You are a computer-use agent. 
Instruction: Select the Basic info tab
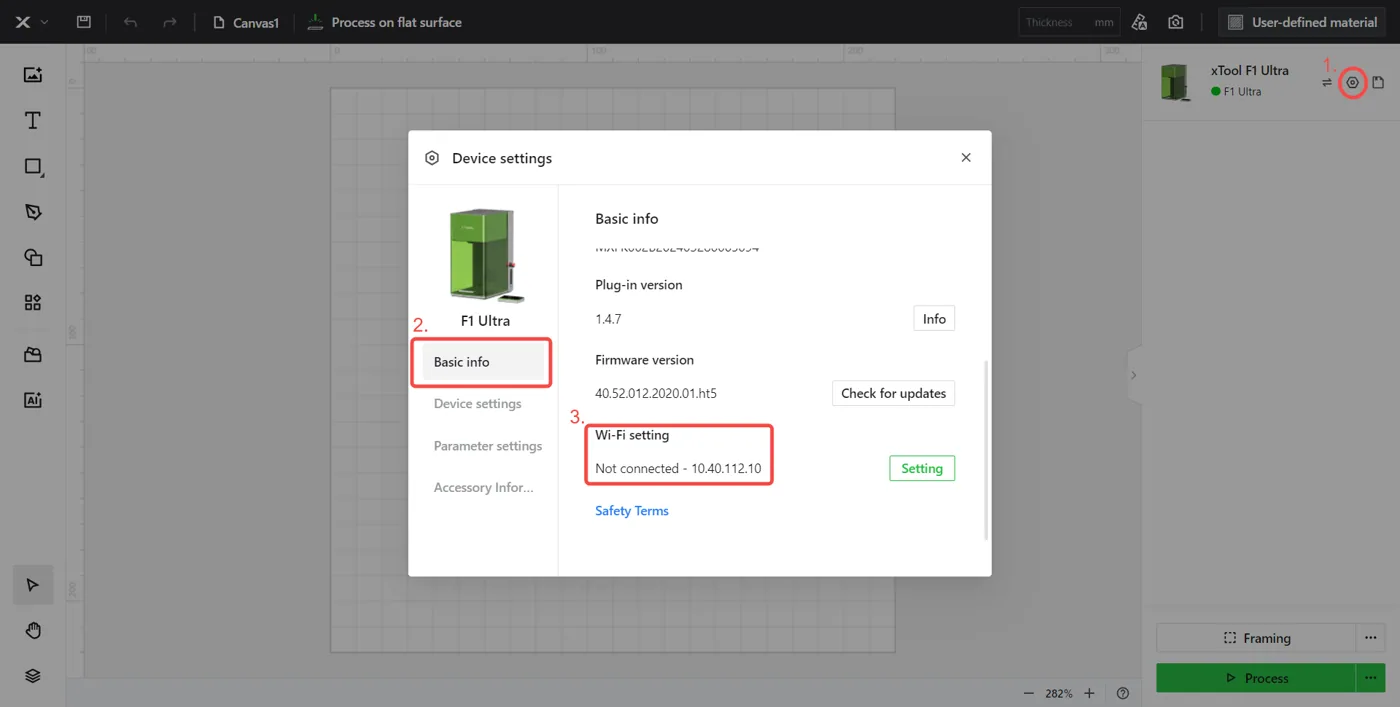tap(483, 362)
